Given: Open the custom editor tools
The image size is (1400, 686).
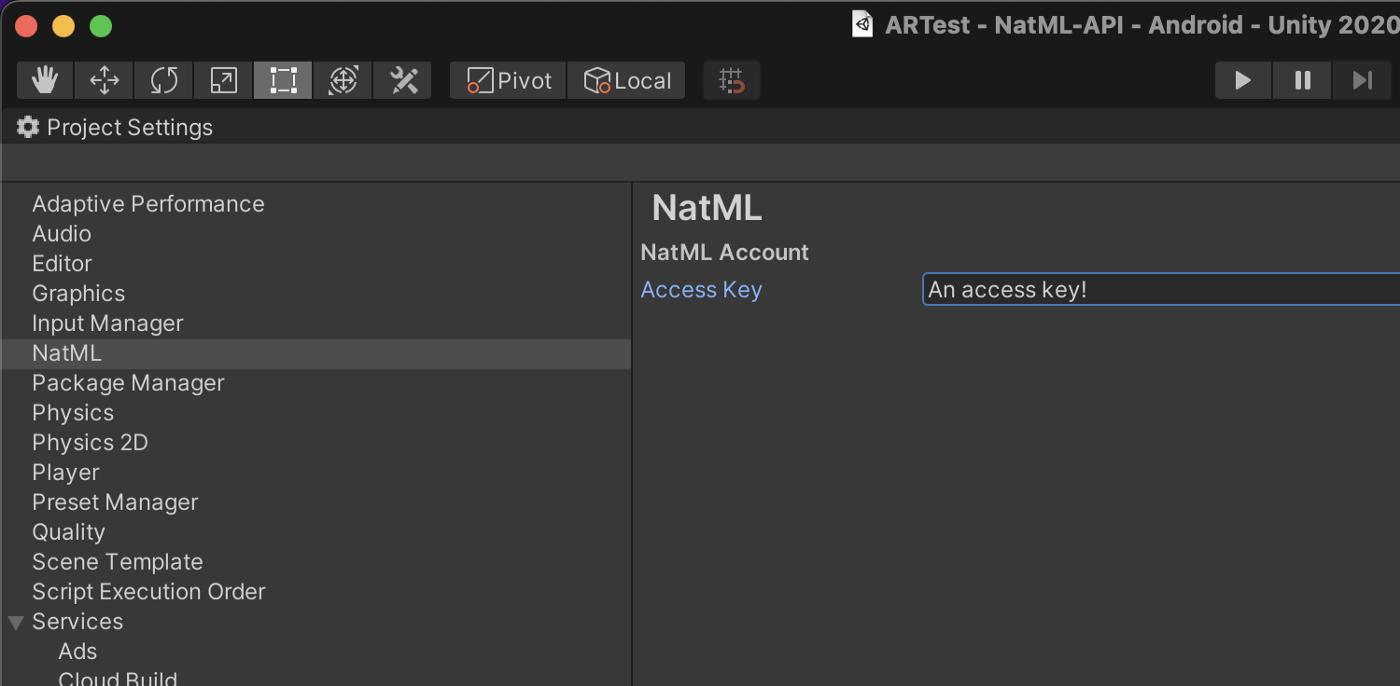Looking at the screenshot, I should pos(403,80).
